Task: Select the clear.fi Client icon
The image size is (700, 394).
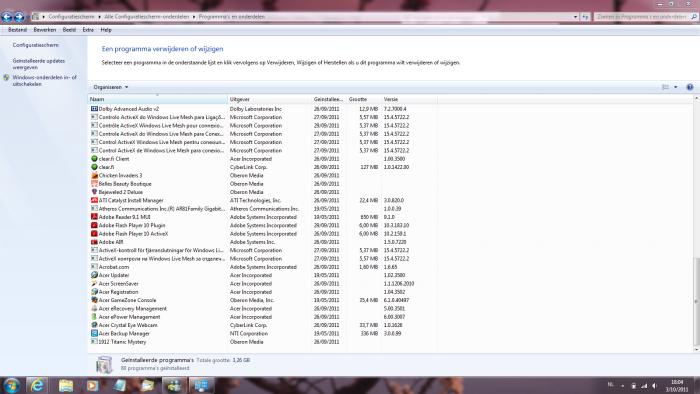Action: point(94,159)
